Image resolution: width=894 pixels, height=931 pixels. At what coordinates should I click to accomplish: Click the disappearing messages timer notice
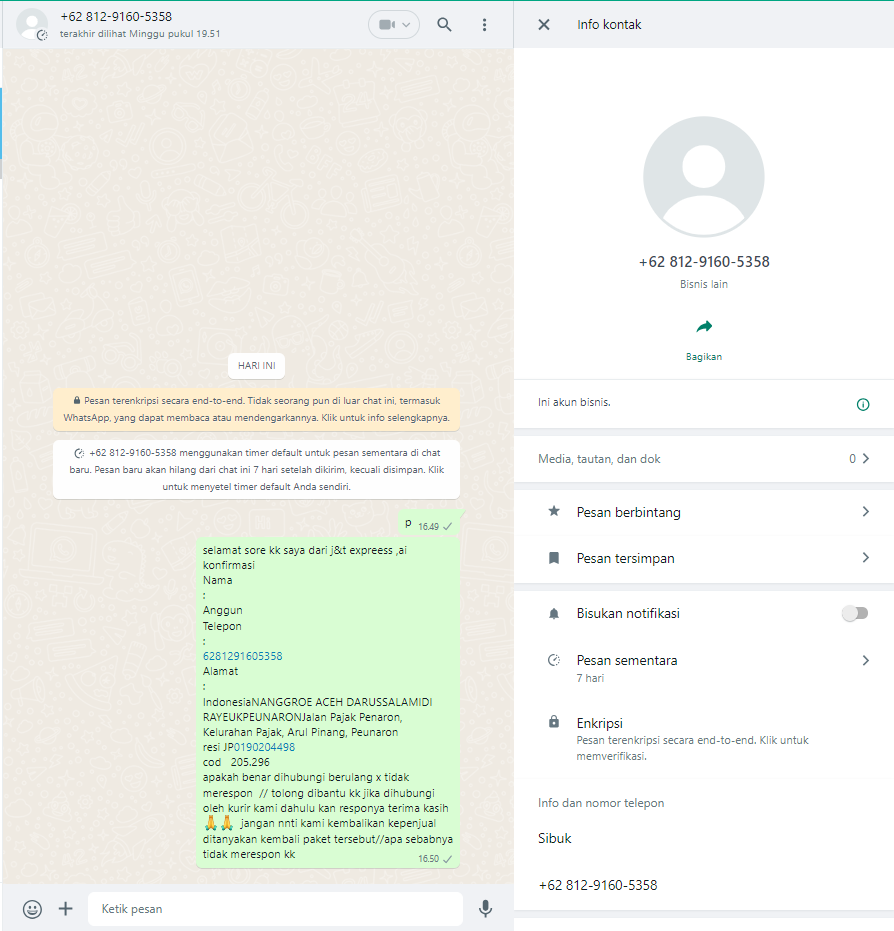pyautogui.click(x=256, y=470)
